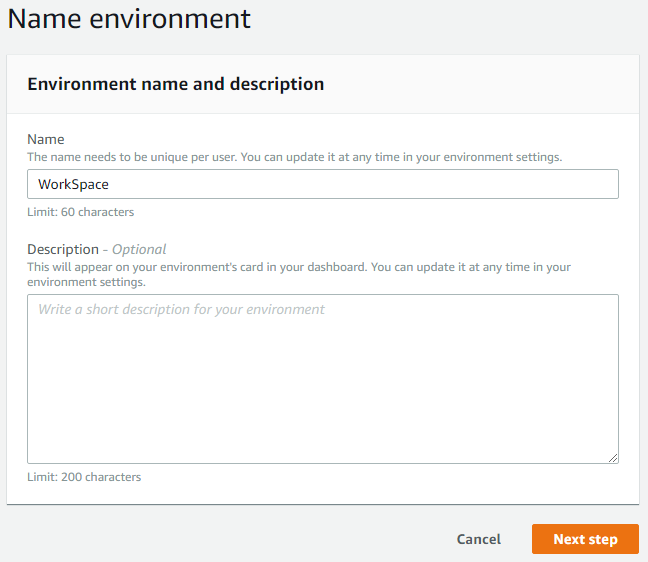Click the blank footer area left of Cancel
The height and width of the screenshot is (562, 648).
220,539
